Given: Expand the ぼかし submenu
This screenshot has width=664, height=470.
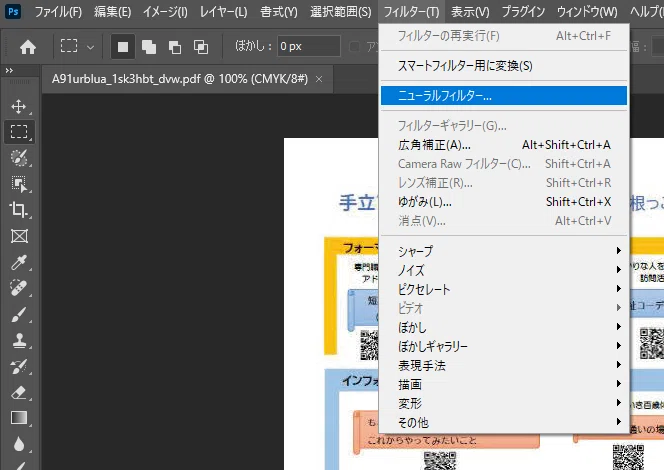Looking at the screenshot, I should click(x=504, y=327).
